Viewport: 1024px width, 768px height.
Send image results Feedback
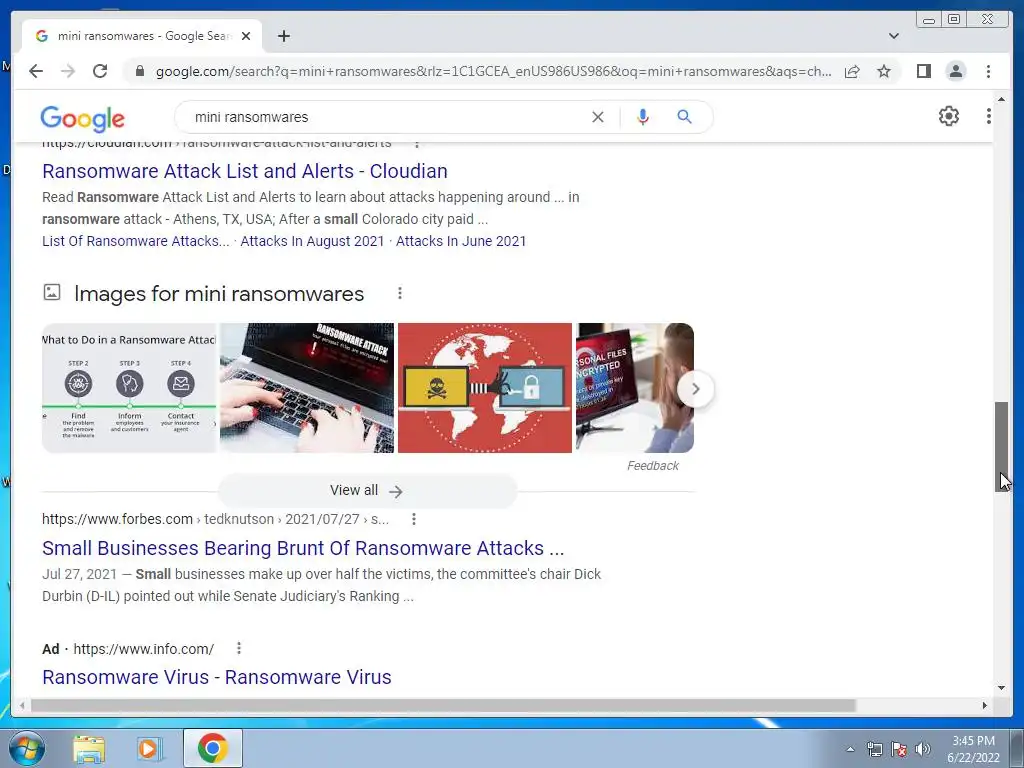point(652,466)
